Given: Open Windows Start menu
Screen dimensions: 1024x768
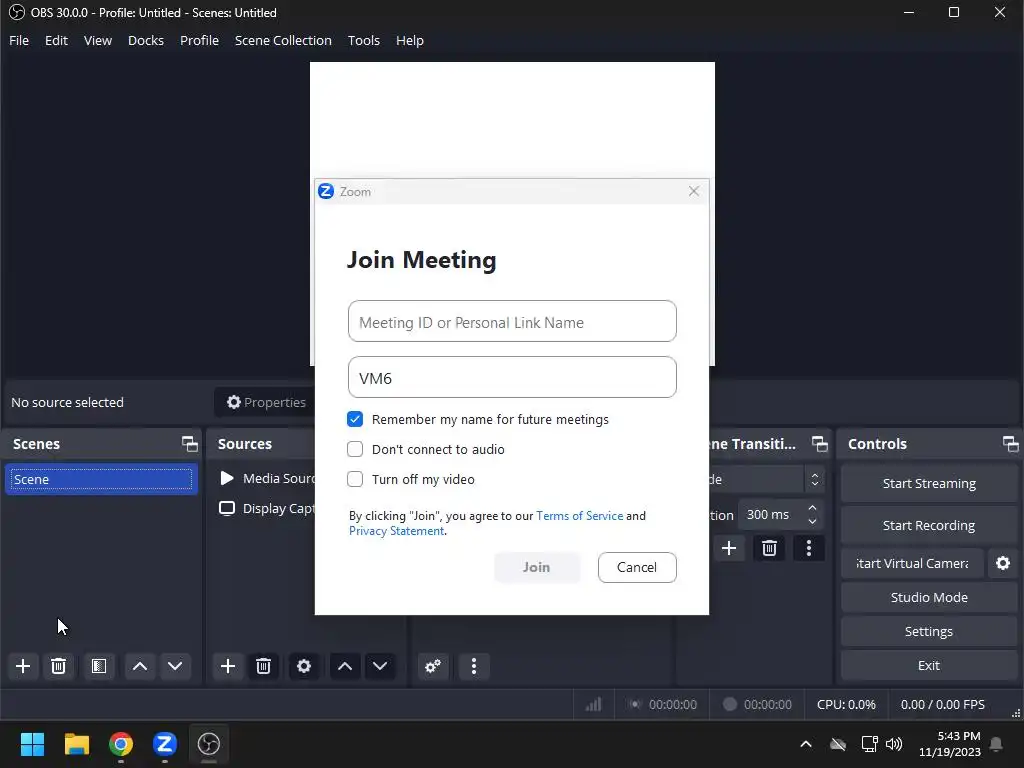Looking at the screenshot, I should (x=32, y=744).
